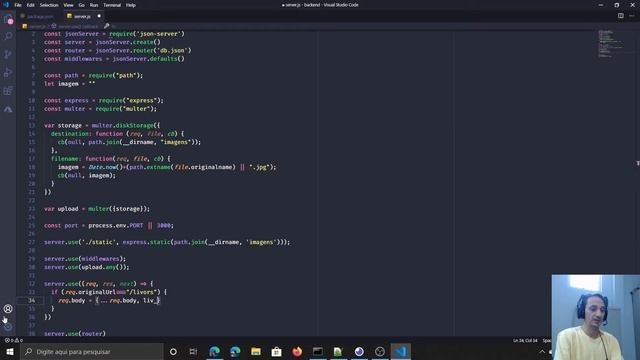Click the 'const multer = require' line
640x360 pixels.
pos(100,109)
